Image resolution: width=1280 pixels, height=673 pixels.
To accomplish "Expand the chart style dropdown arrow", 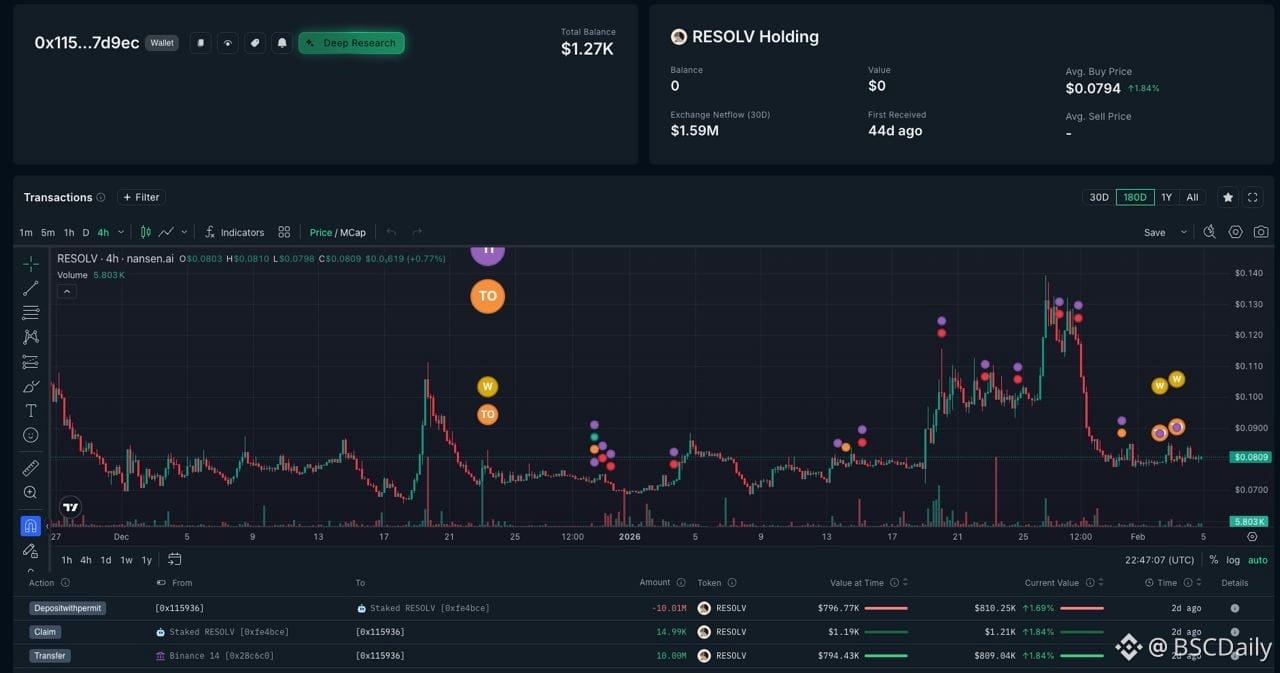I will pyautogui.click(x=184, y=232).
